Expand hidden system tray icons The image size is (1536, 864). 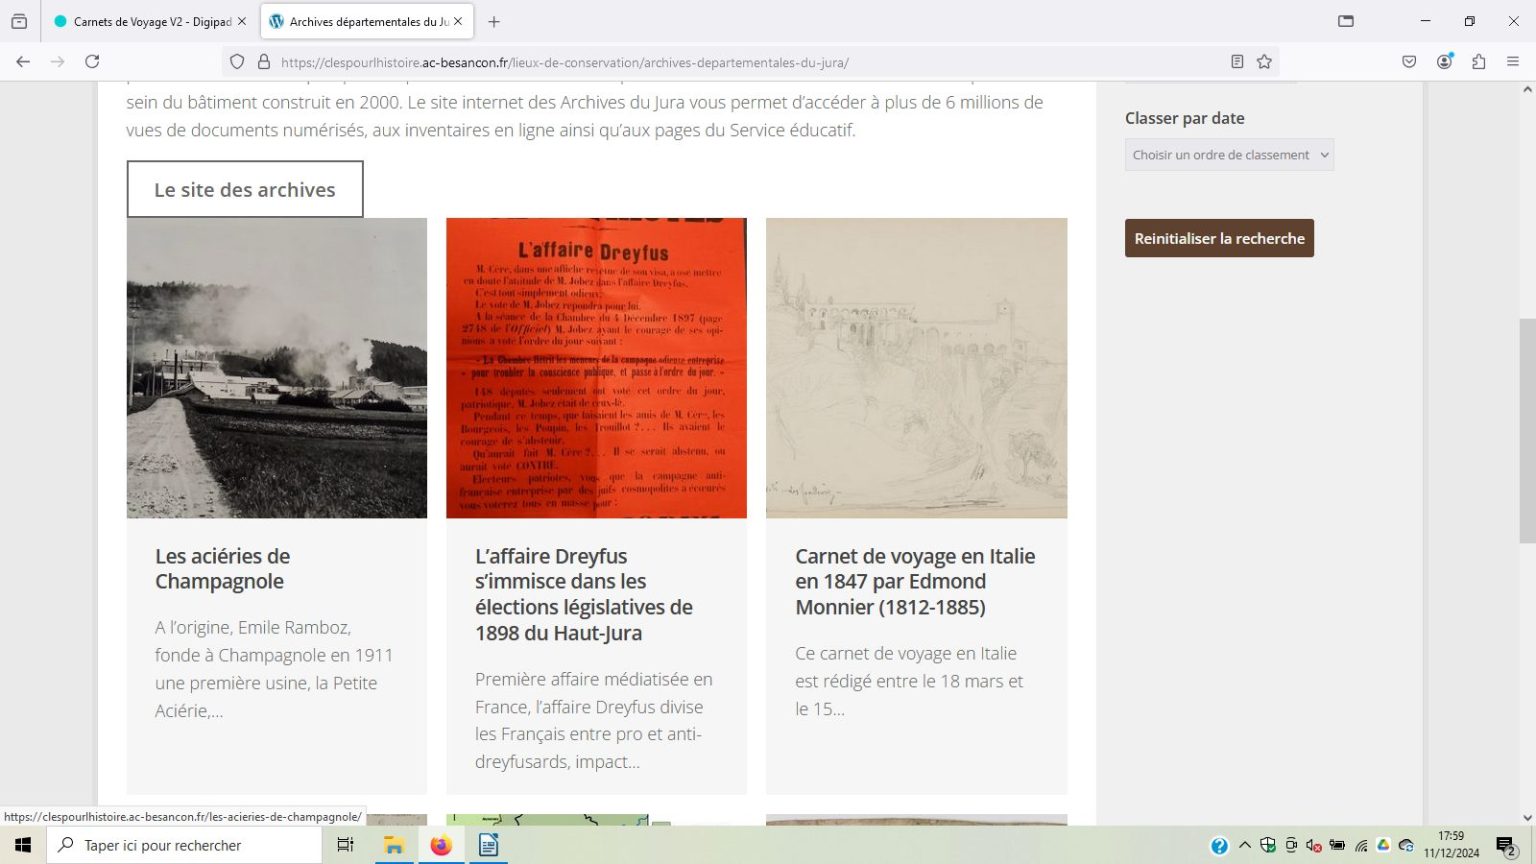pyautogui.click(x=1245, y=845)
